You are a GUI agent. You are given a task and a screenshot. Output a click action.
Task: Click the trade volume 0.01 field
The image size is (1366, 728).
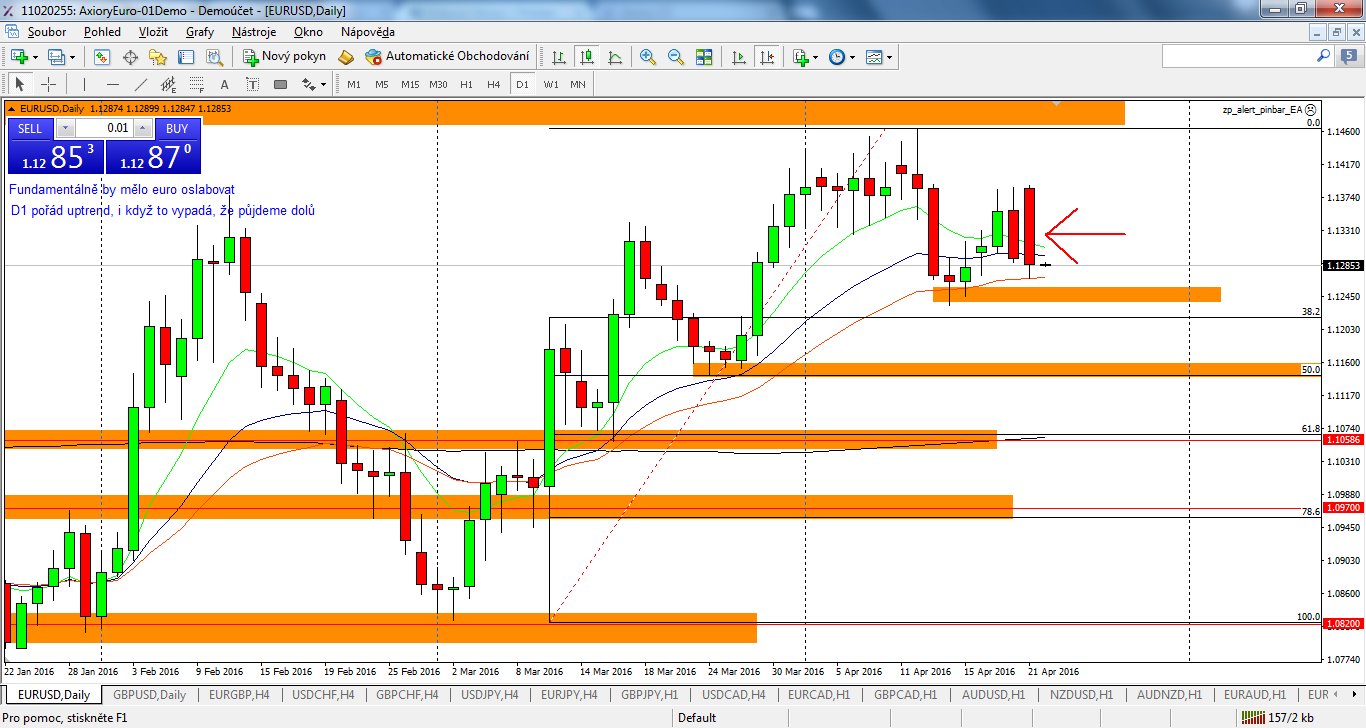pyautogui.click(x=104, y=128)
